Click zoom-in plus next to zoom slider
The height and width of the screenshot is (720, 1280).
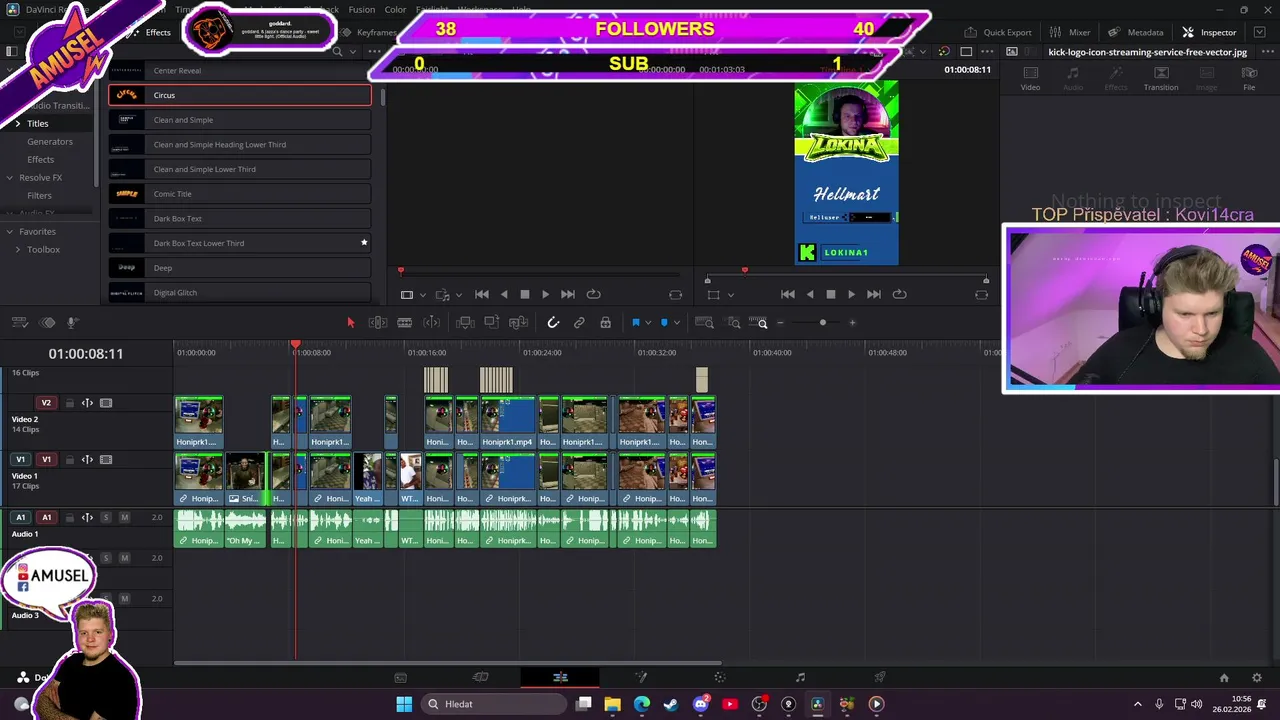852,322
